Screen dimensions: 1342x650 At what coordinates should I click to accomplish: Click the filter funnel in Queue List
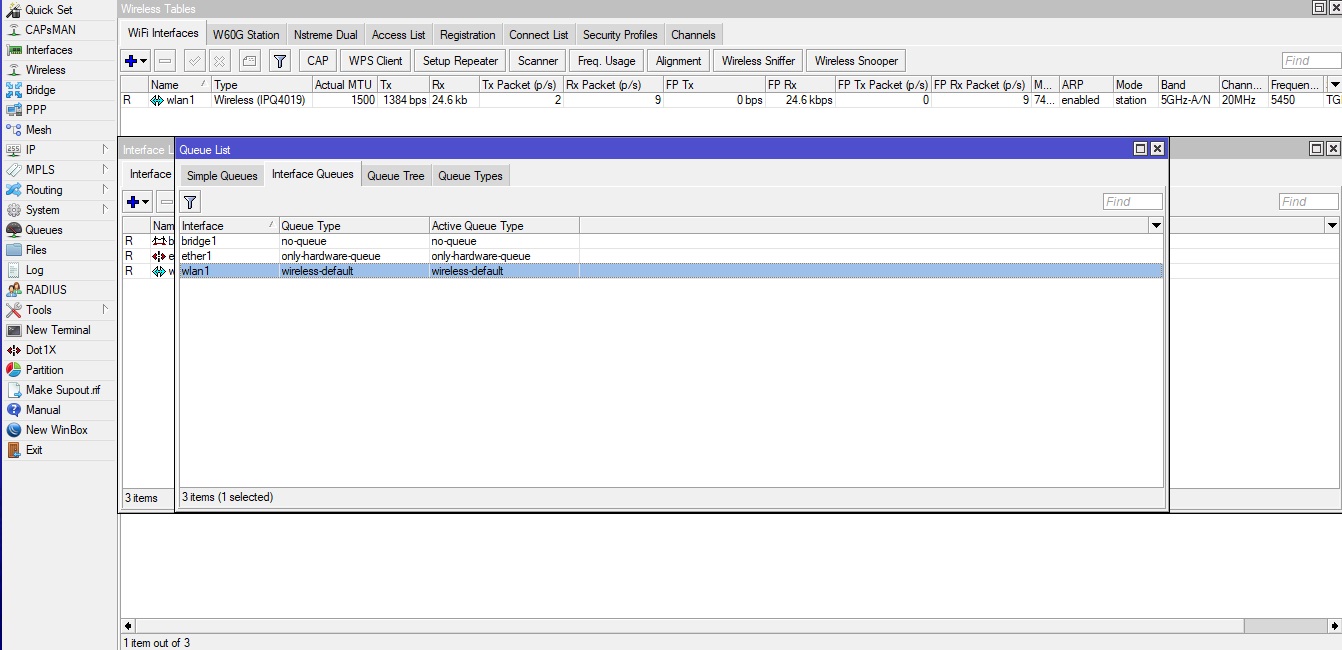[189, 201]
